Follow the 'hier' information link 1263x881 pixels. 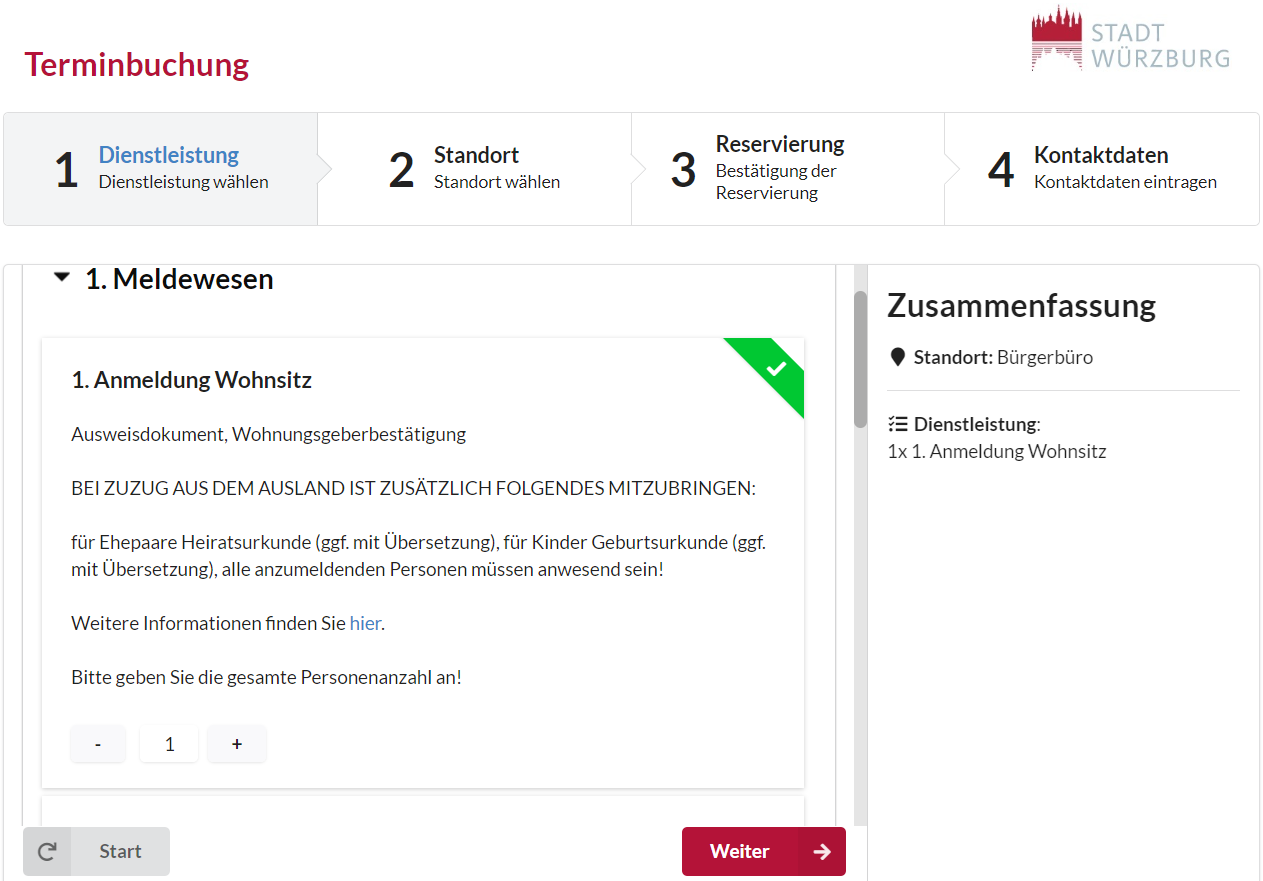coord(365,623)
